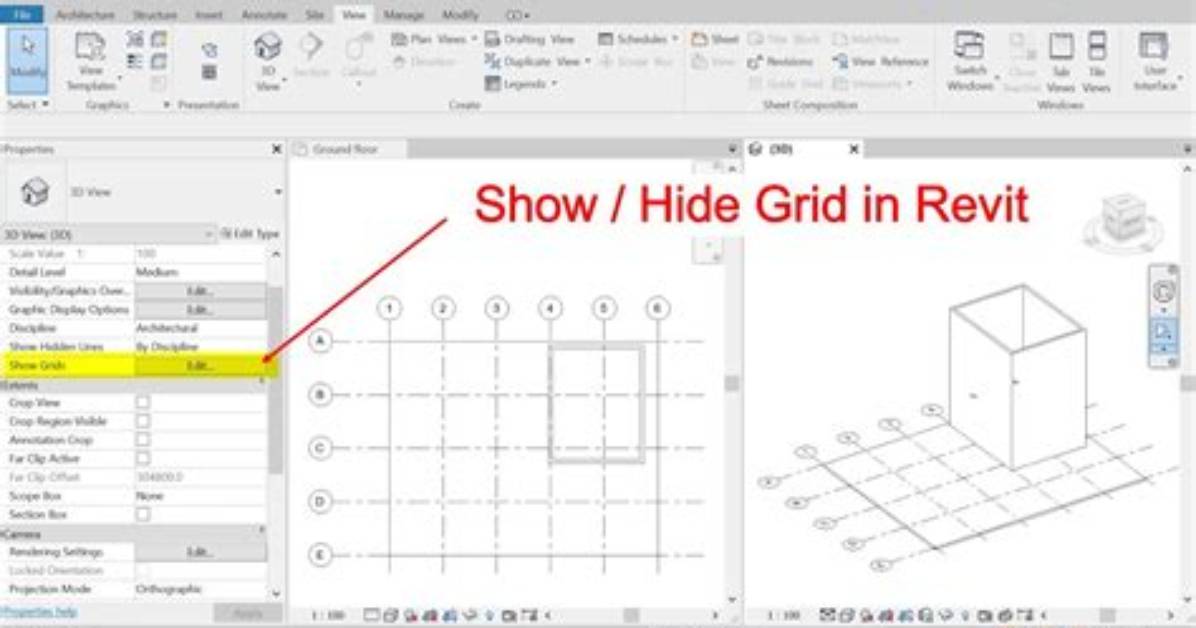The height and width of the screenshot is (628, 1196).
Task: Click zoom region icon on navigation bar
Action: (1163, 331)
